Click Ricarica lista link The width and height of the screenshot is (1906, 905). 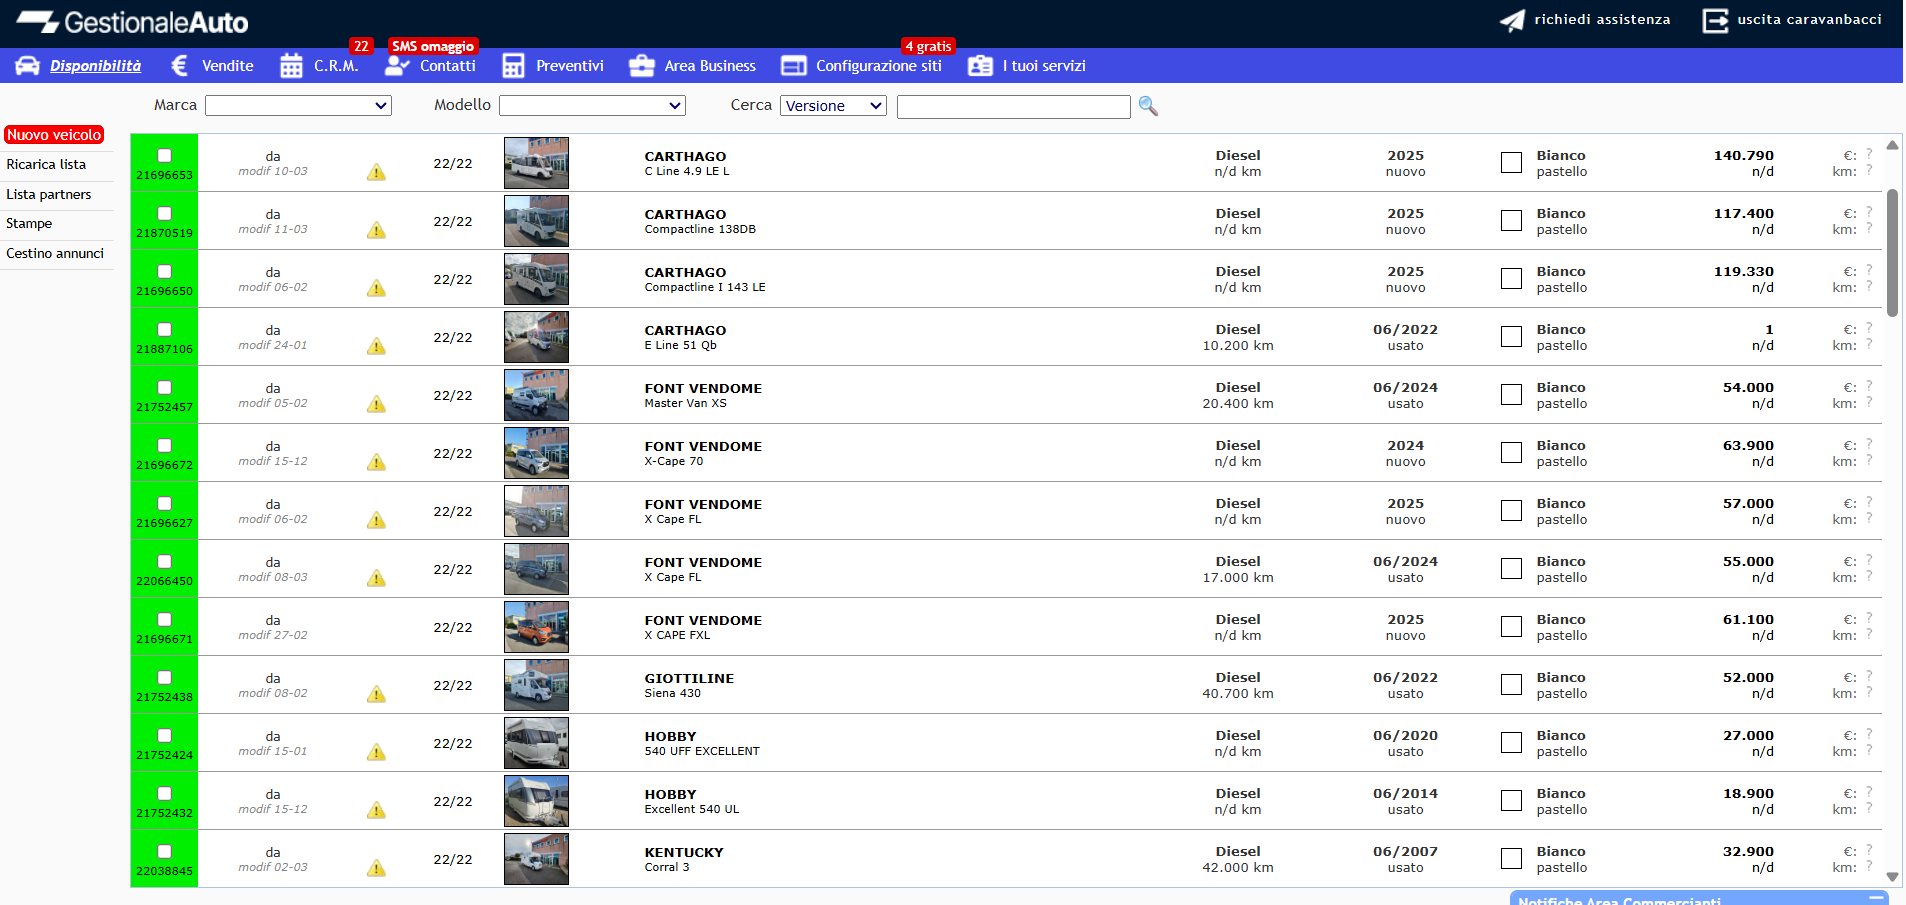pos(46,164)
